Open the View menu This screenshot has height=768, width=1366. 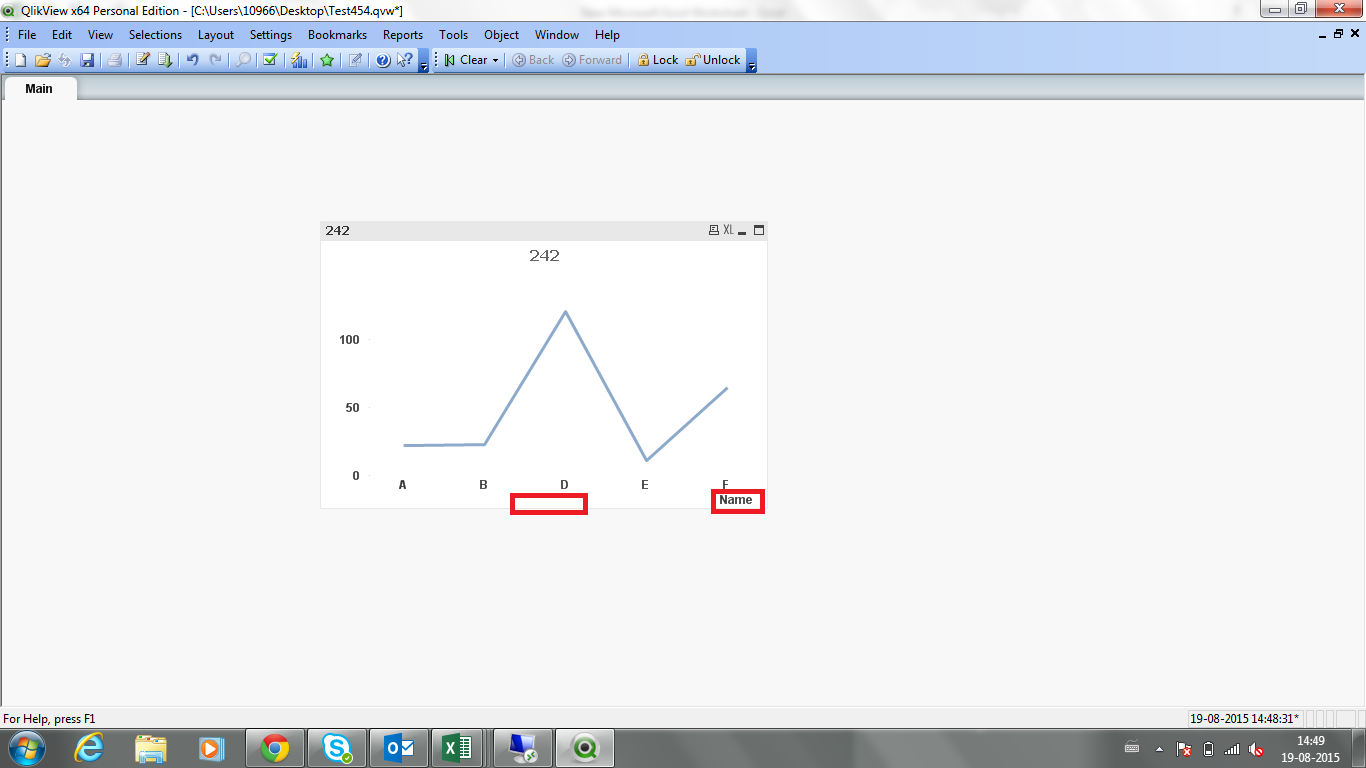(x=101, y=34)
